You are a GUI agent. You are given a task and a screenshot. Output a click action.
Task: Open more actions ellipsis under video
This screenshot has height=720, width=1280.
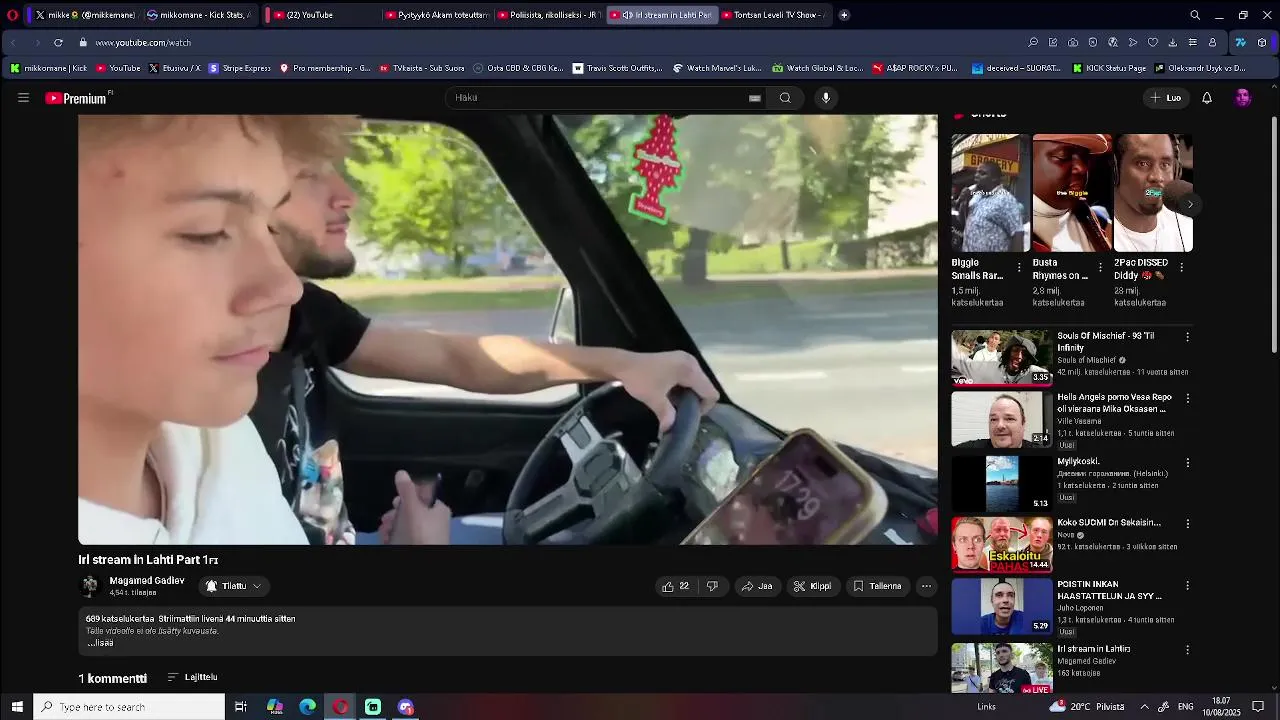(x=926, y=586)
